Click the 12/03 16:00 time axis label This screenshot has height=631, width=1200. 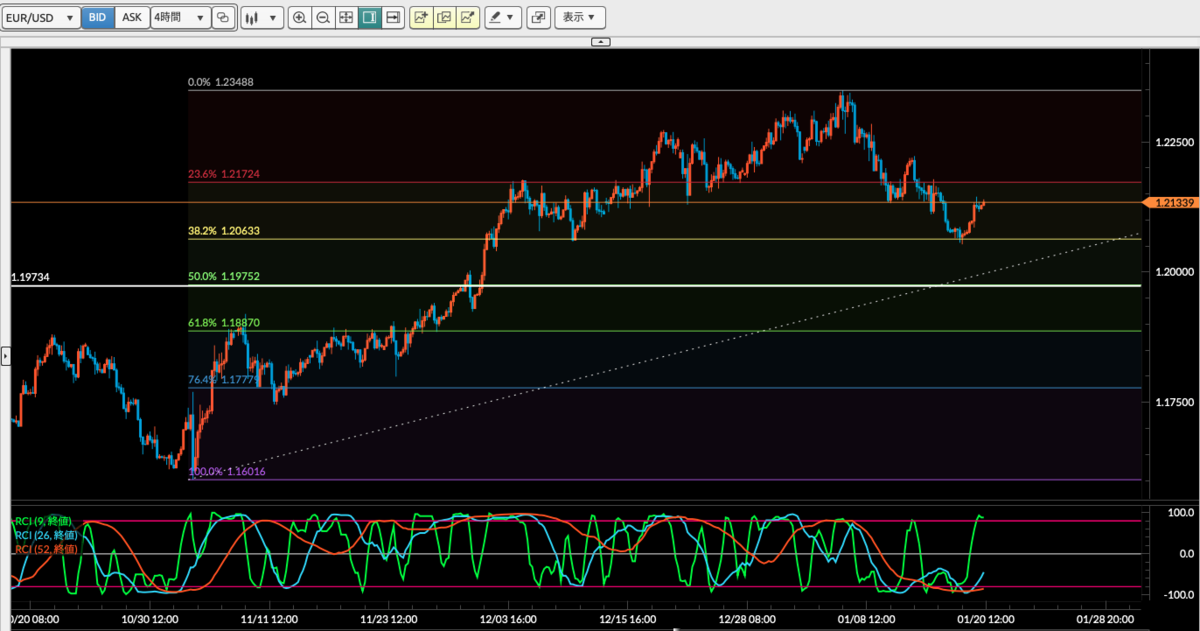[x=510, y=620]
